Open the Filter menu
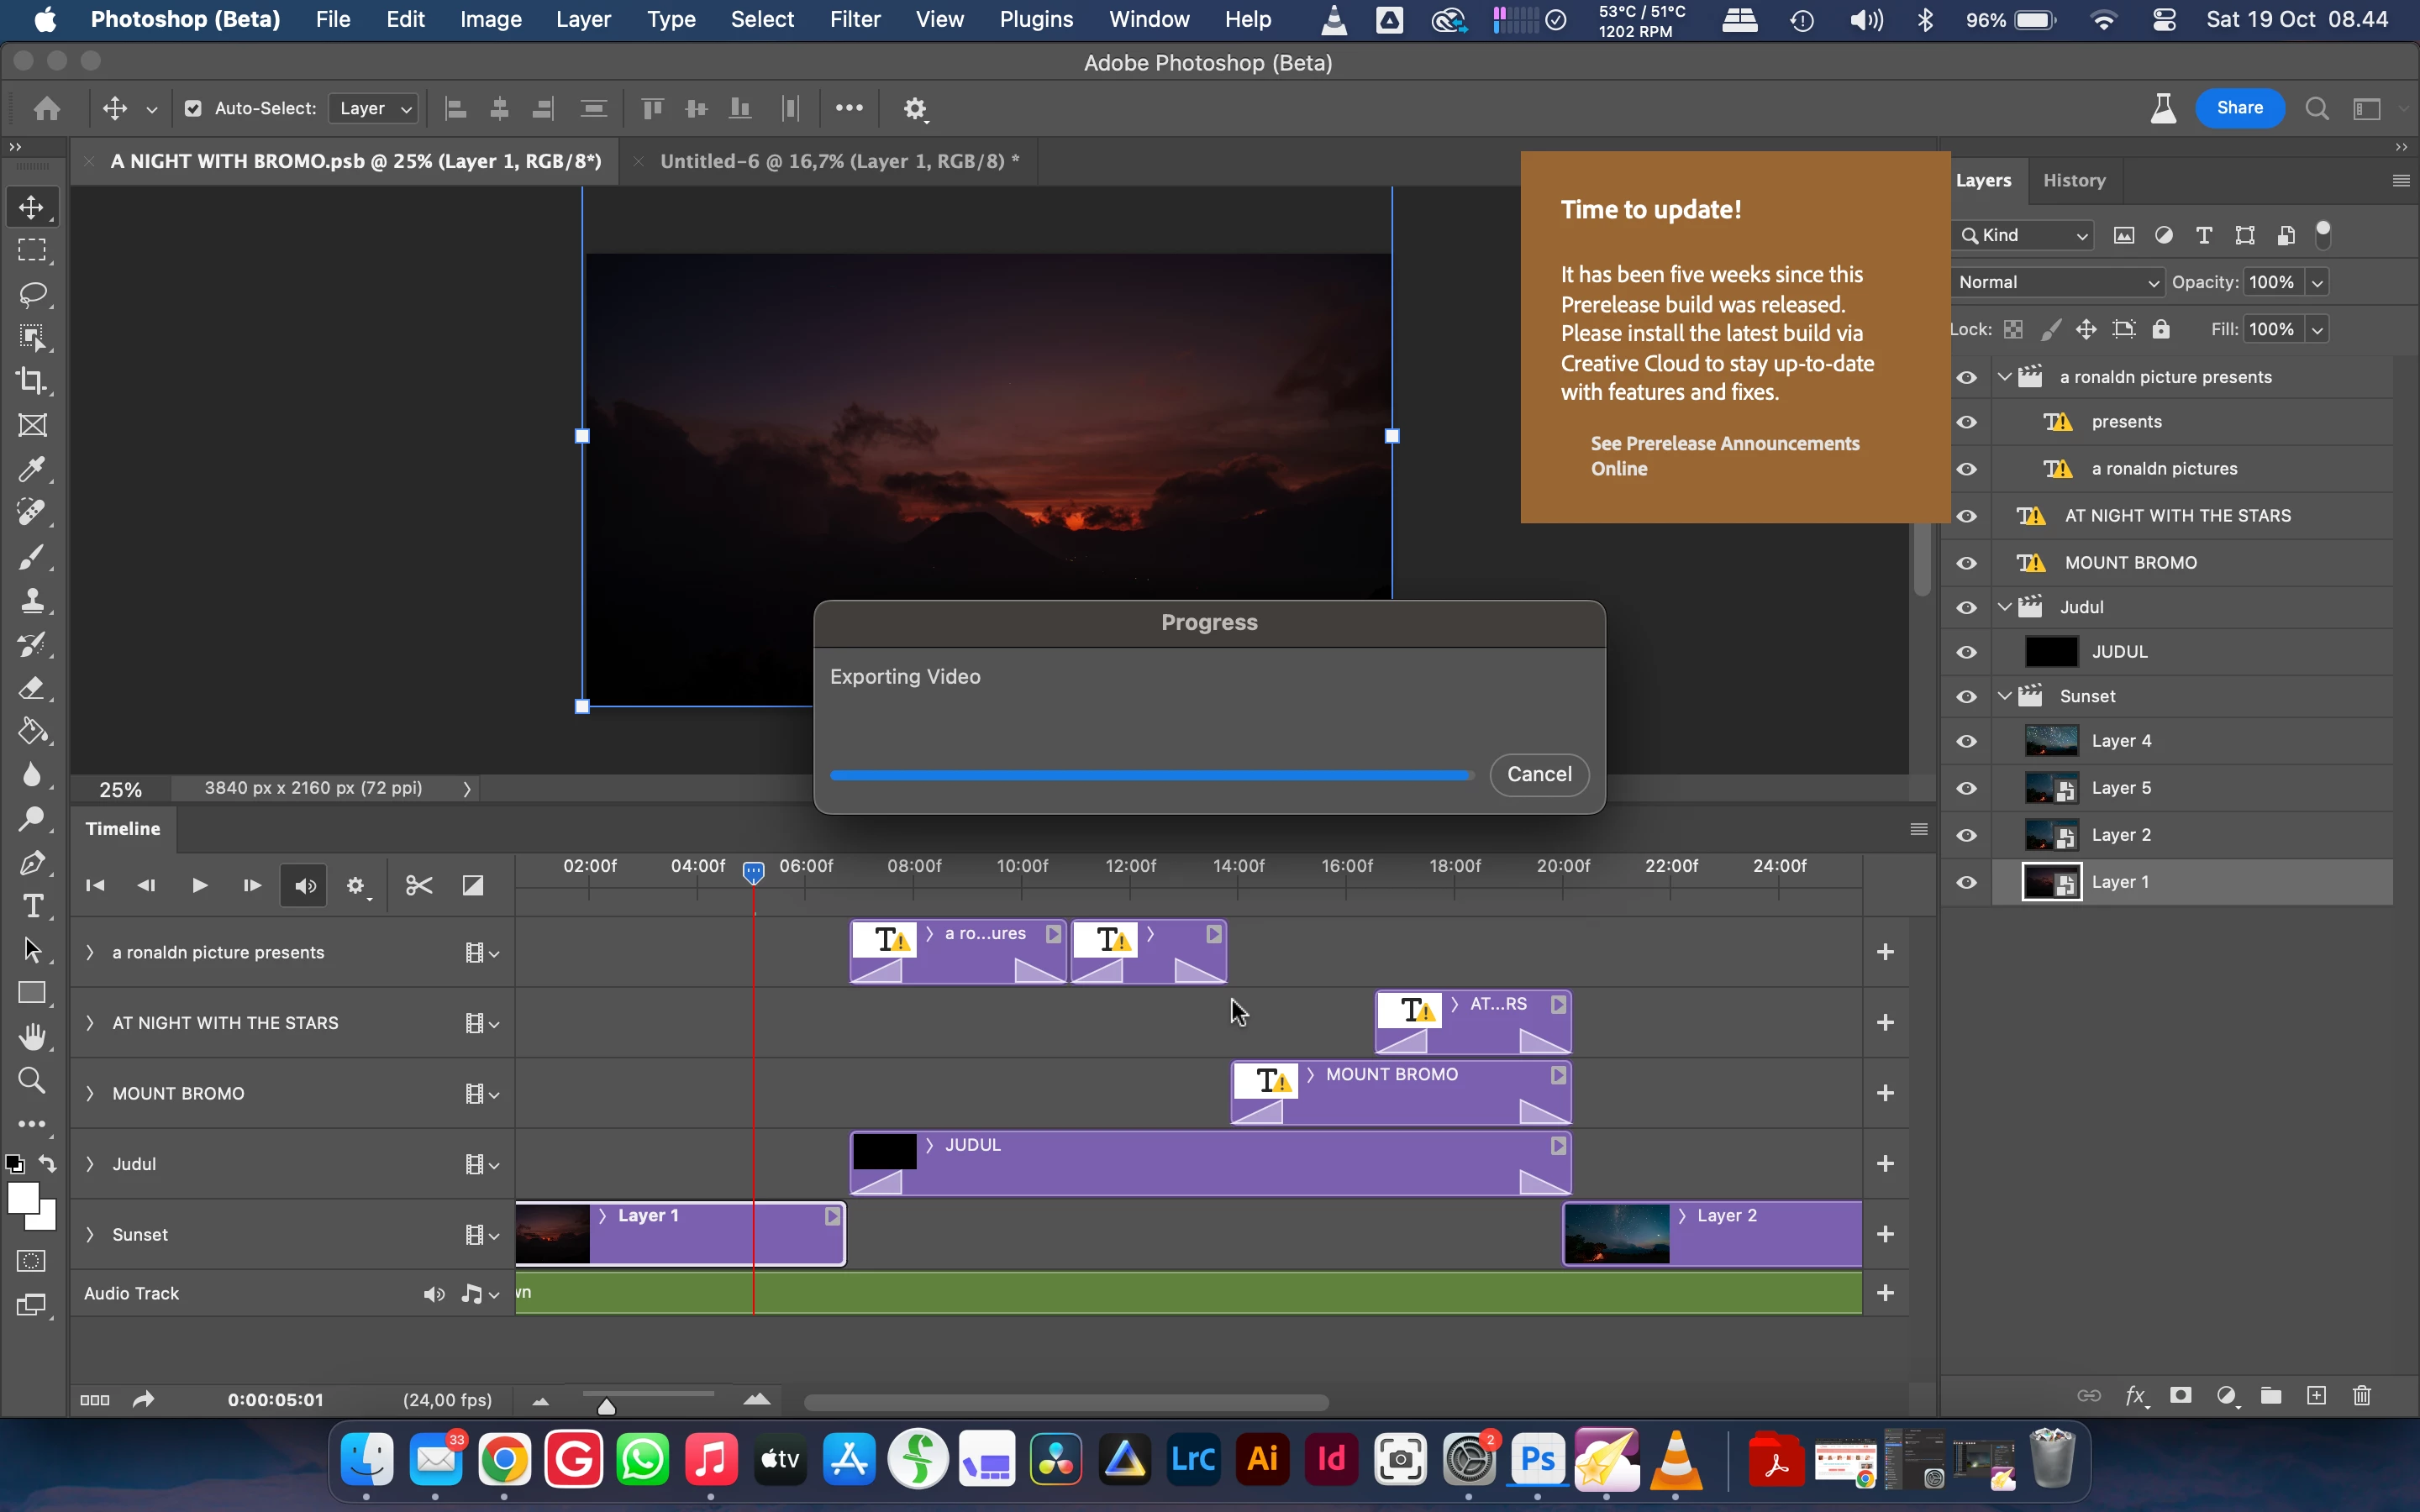The width and height of the screenshot is (2420, 1512). tap(854, 19)
